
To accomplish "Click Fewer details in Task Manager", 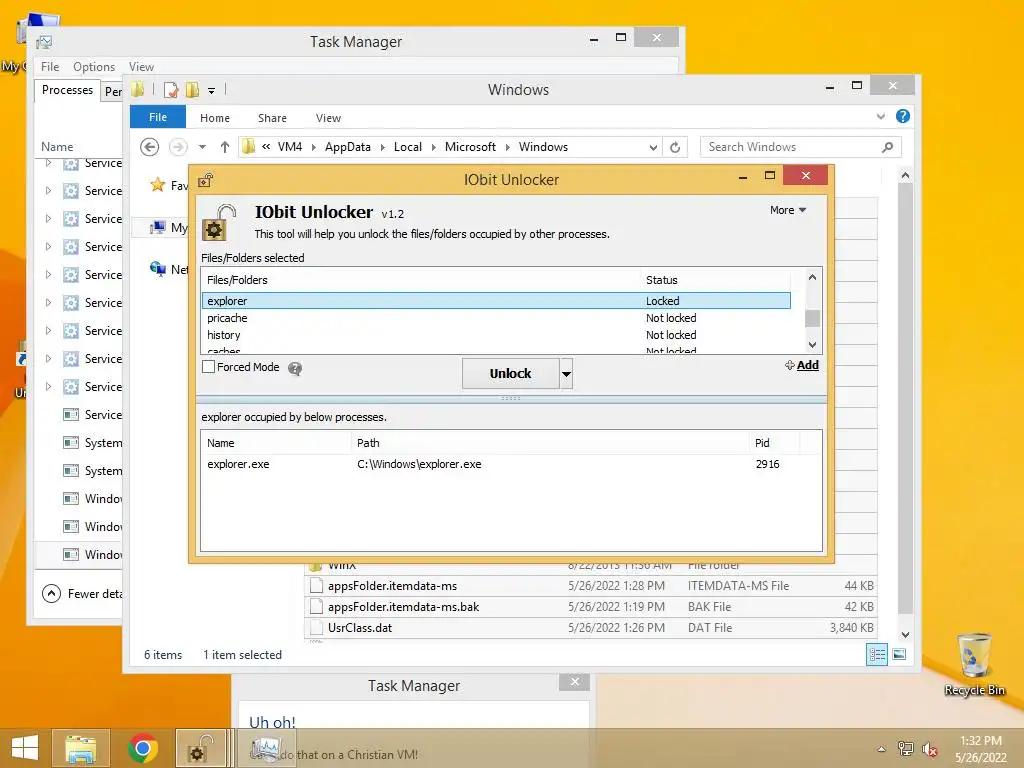I will click(82, 594).
